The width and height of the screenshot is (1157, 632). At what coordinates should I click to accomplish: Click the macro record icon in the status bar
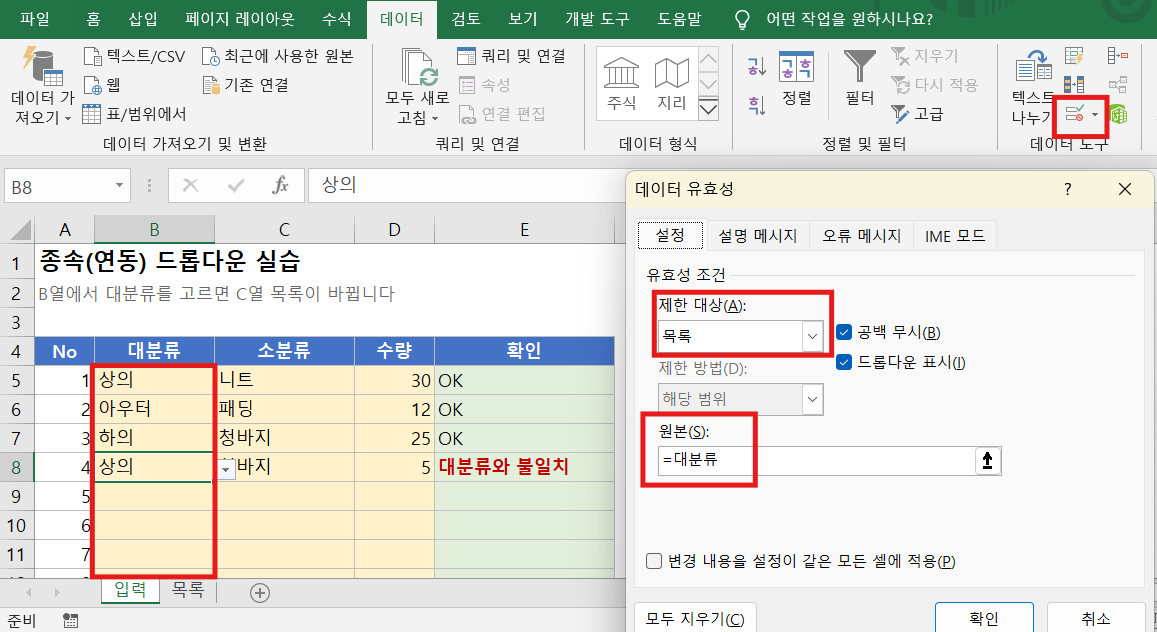pyautogui.click(x=70, y=621)
